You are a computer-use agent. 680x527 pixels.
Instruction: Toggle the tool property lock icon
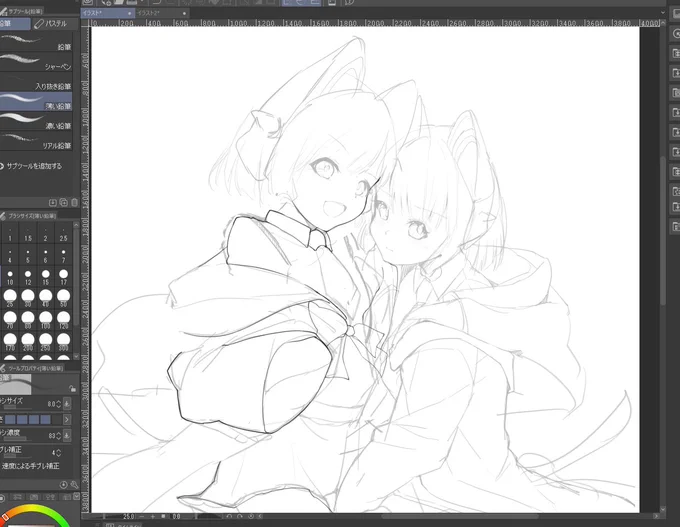[72, 389]
